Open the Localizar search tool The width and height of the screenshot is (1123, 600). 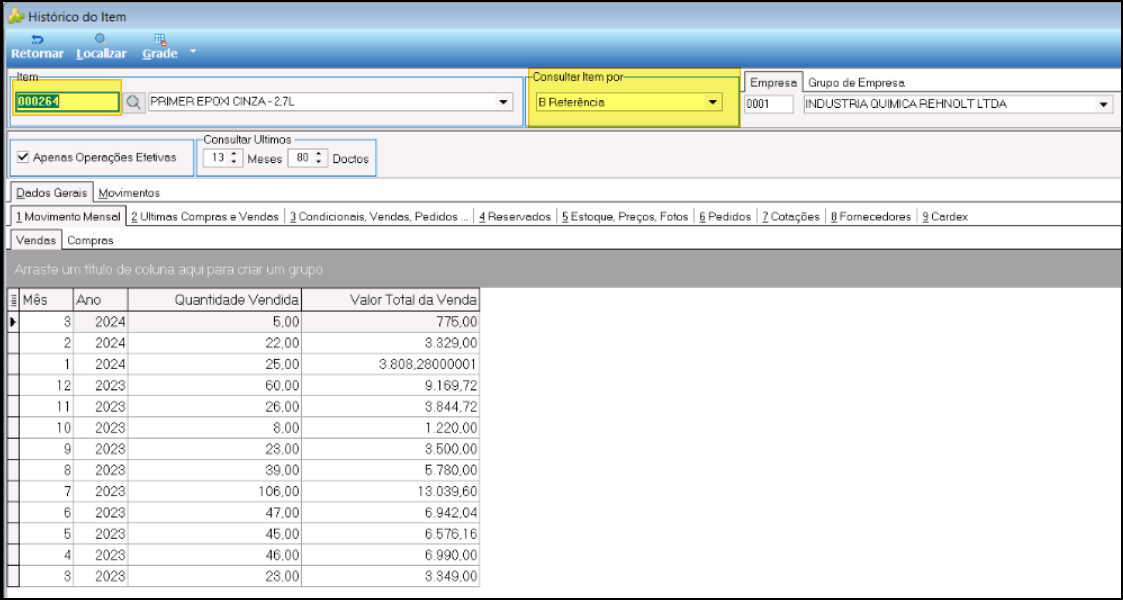pos(101,47)
